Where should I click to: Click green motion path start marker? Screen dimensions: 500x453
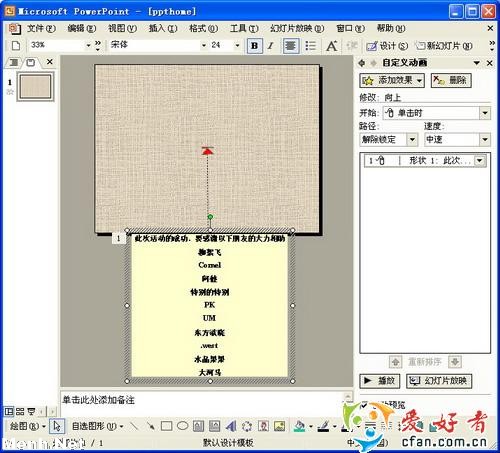pyautogui.click(x=210, y=217)
